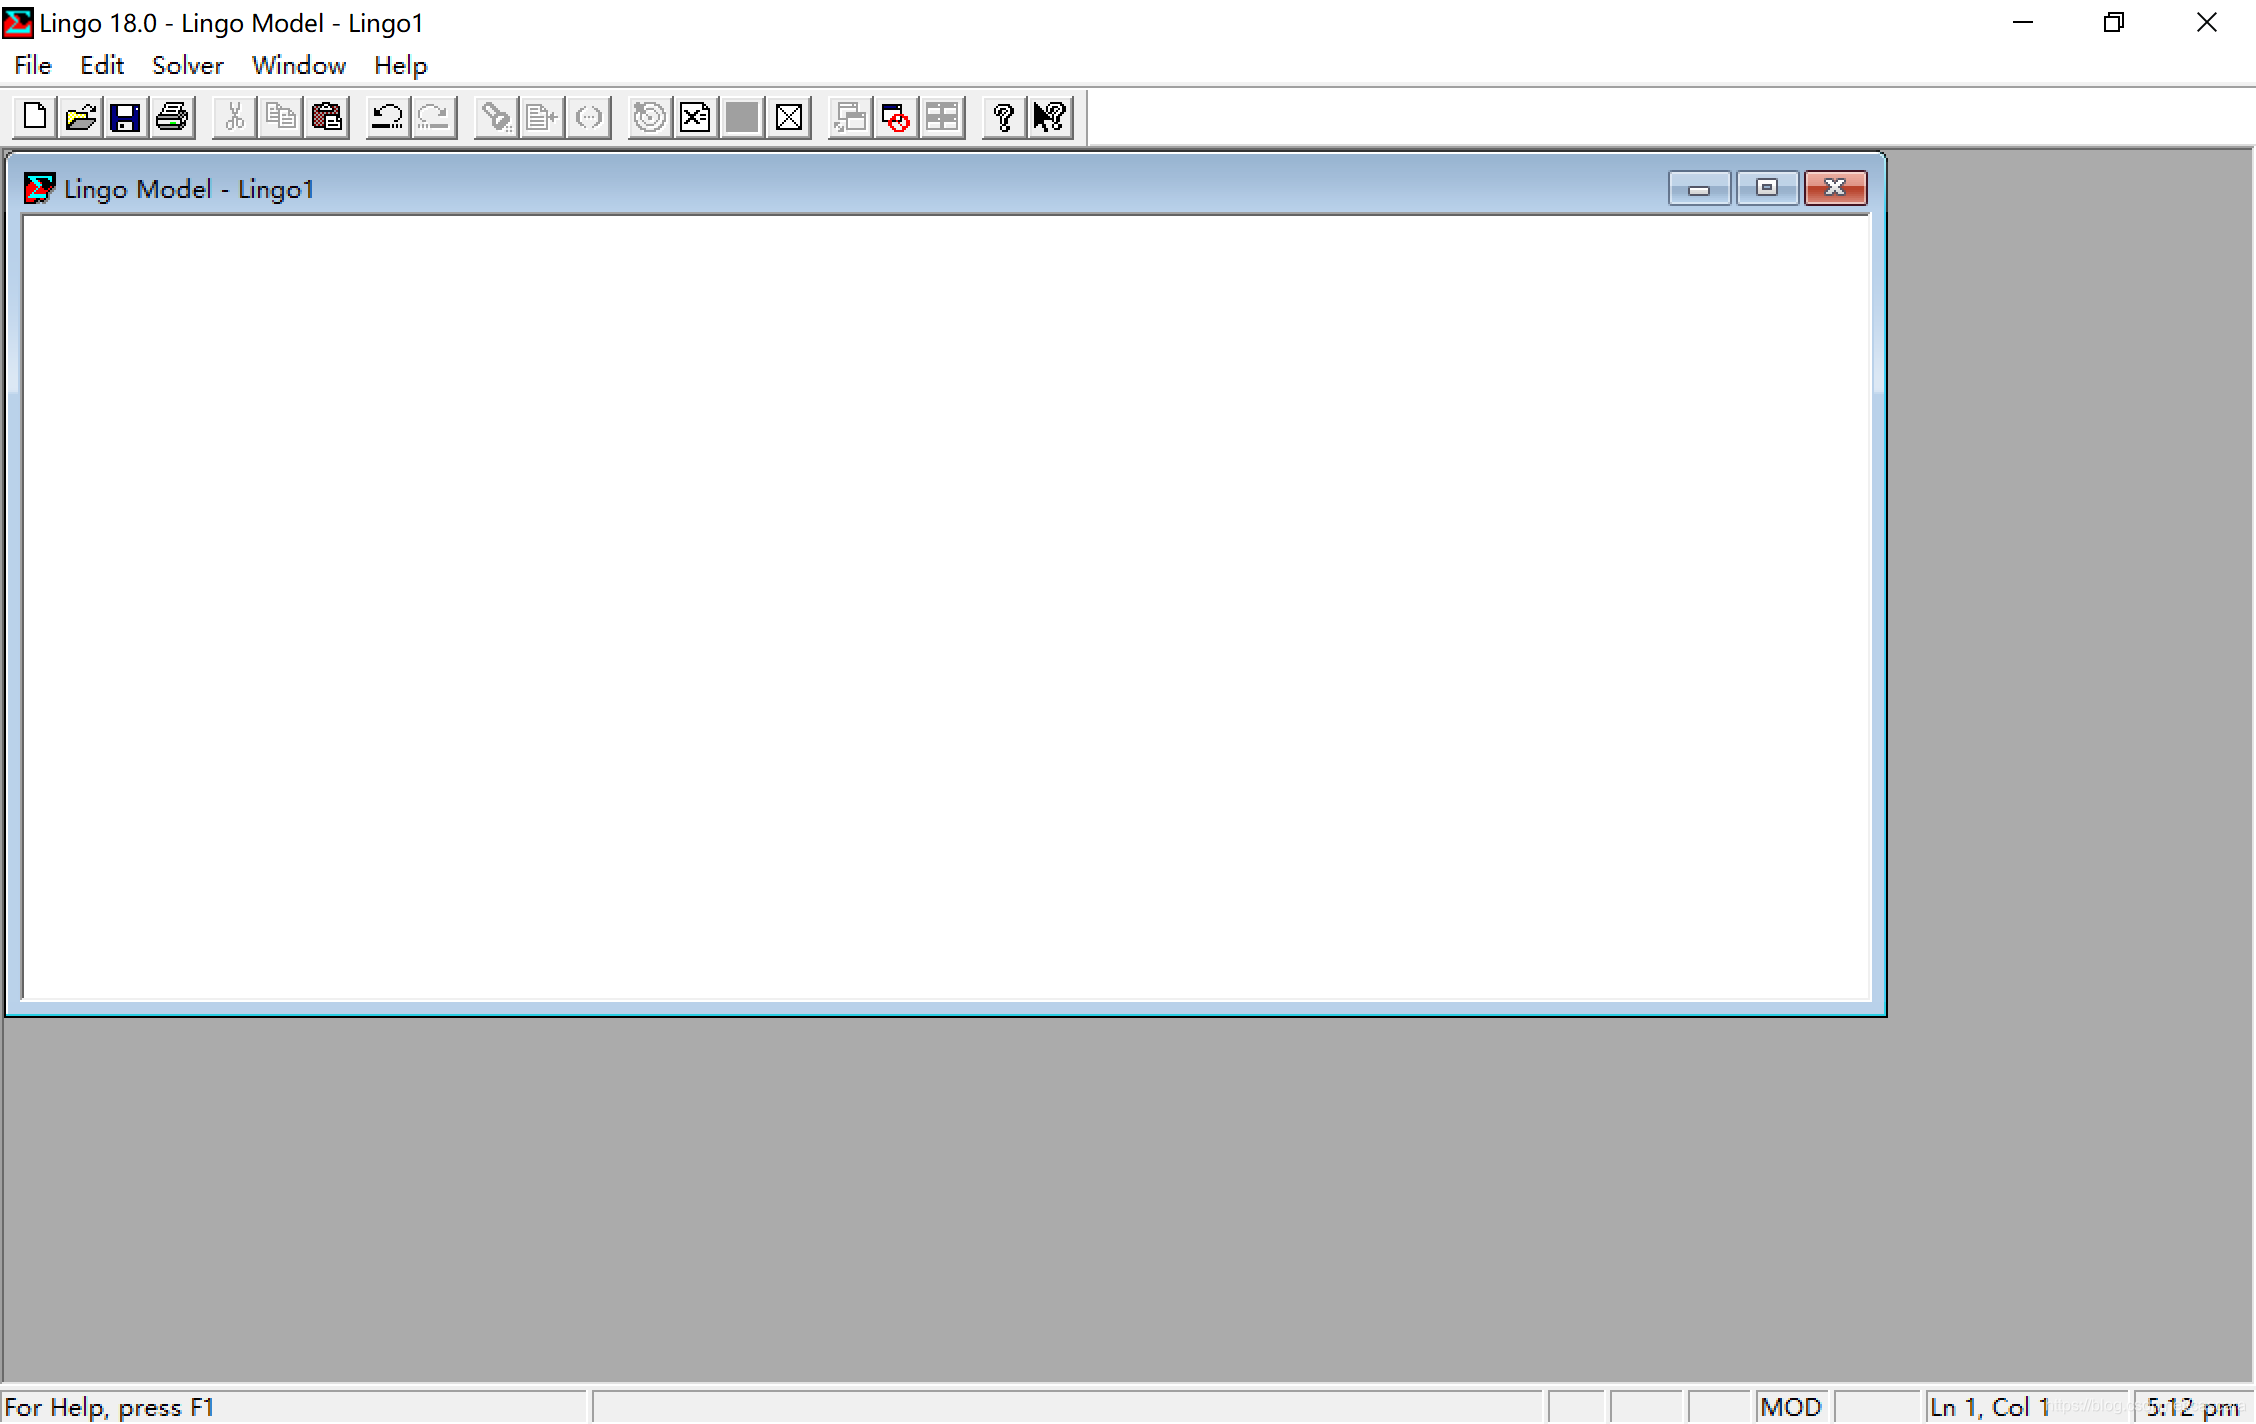
Task: Activate the context help pointer icon
Action: (1050, 118)
